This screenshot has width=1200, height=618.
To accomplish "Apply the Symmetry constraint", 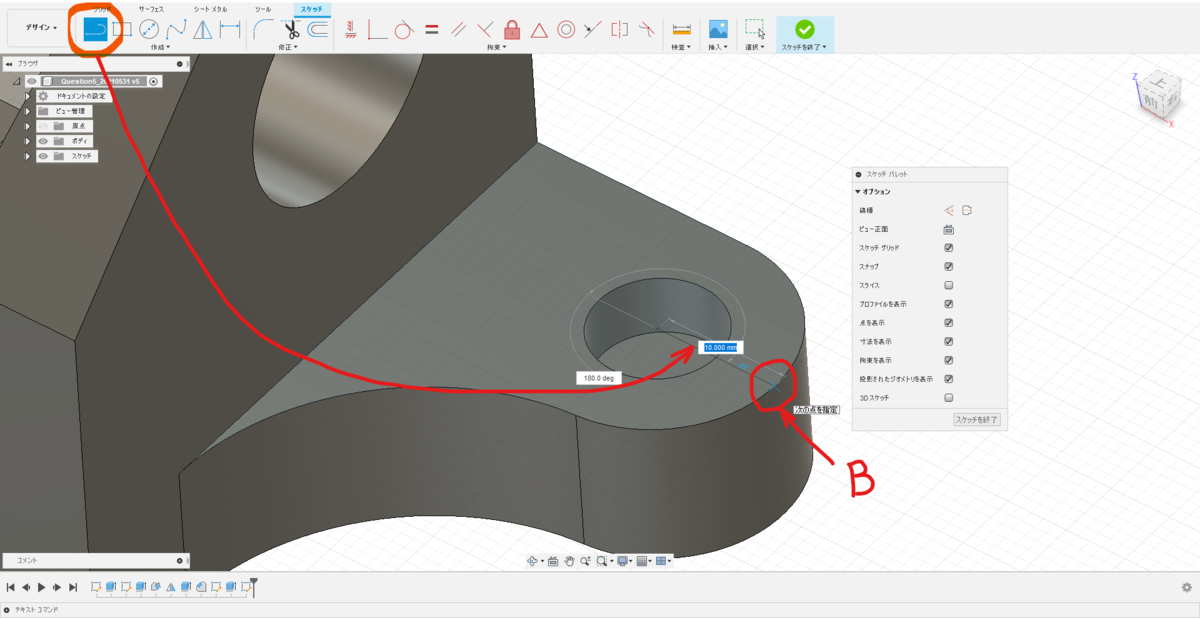I will 620,29.
